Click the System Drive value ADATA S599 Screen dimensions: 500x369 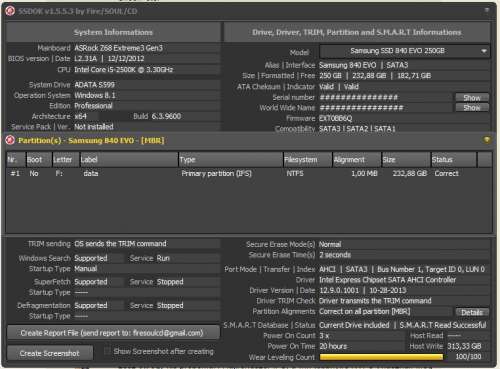(94, 85)
